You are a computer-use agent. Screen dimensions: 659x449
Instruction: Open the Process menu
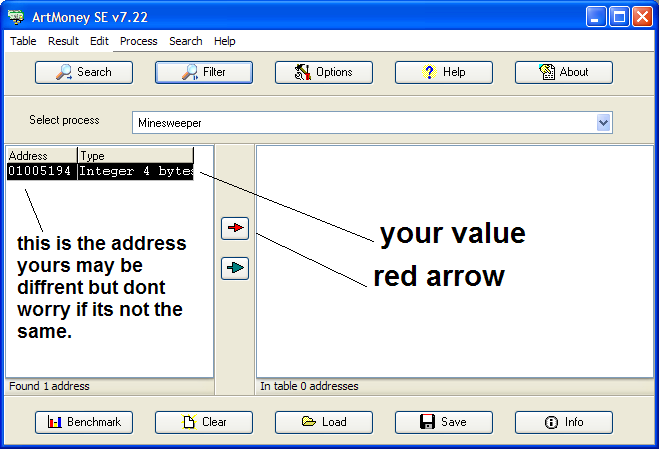click(138, 41)
